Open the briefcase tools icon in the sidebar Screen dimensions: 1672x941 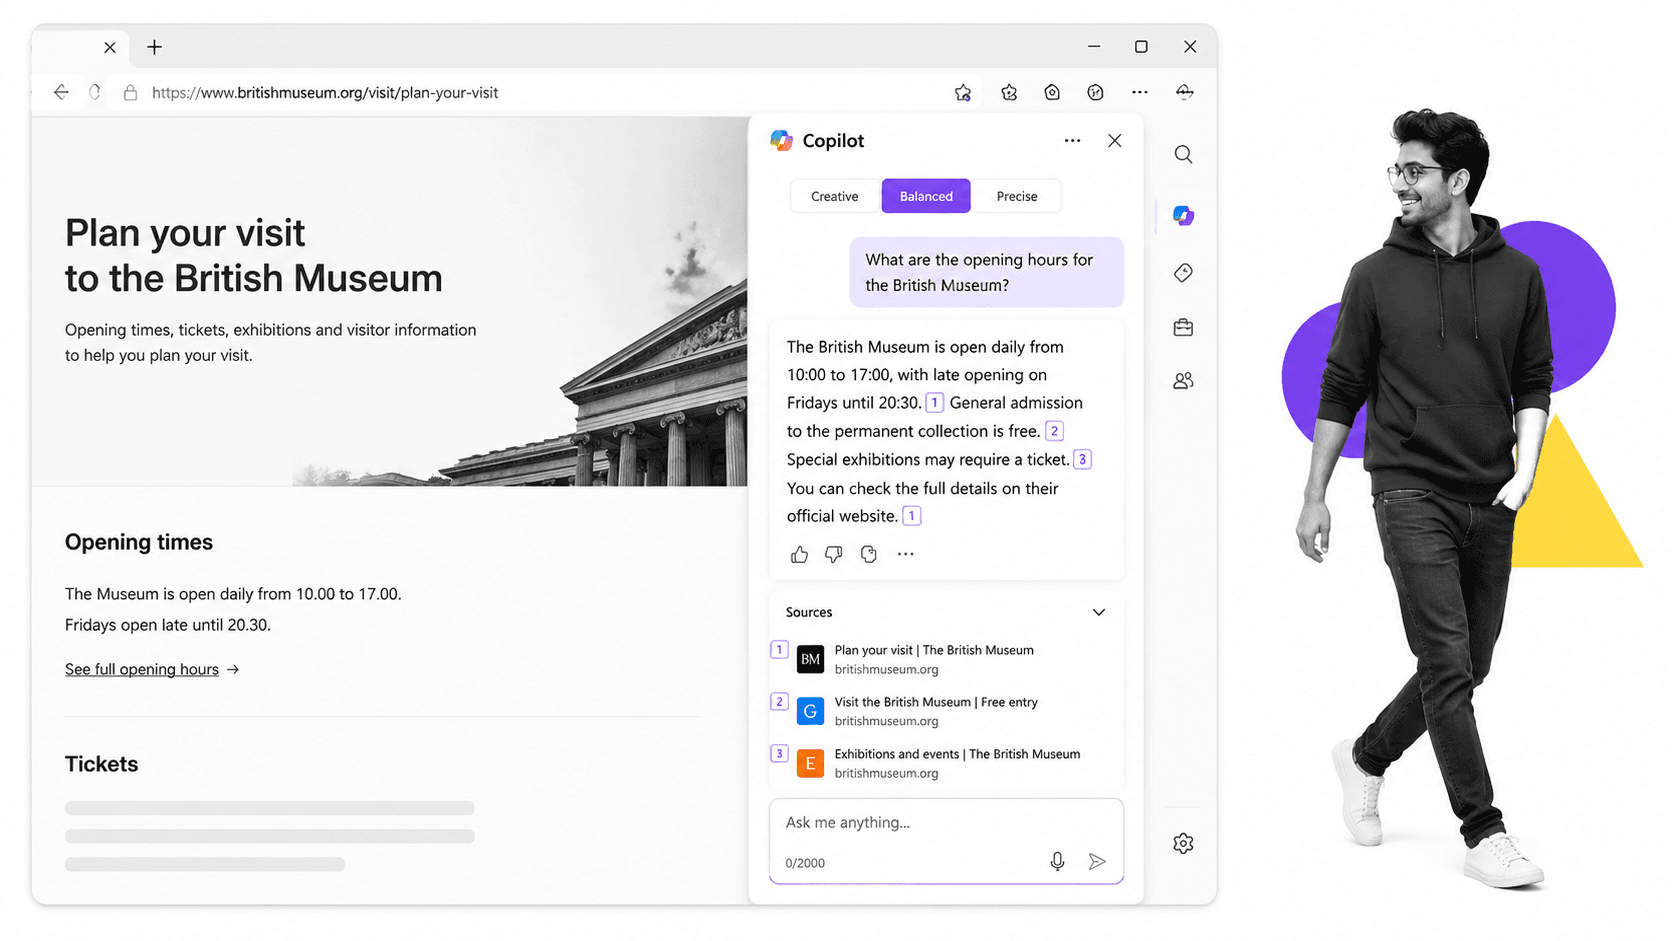tap(1183, 327)
